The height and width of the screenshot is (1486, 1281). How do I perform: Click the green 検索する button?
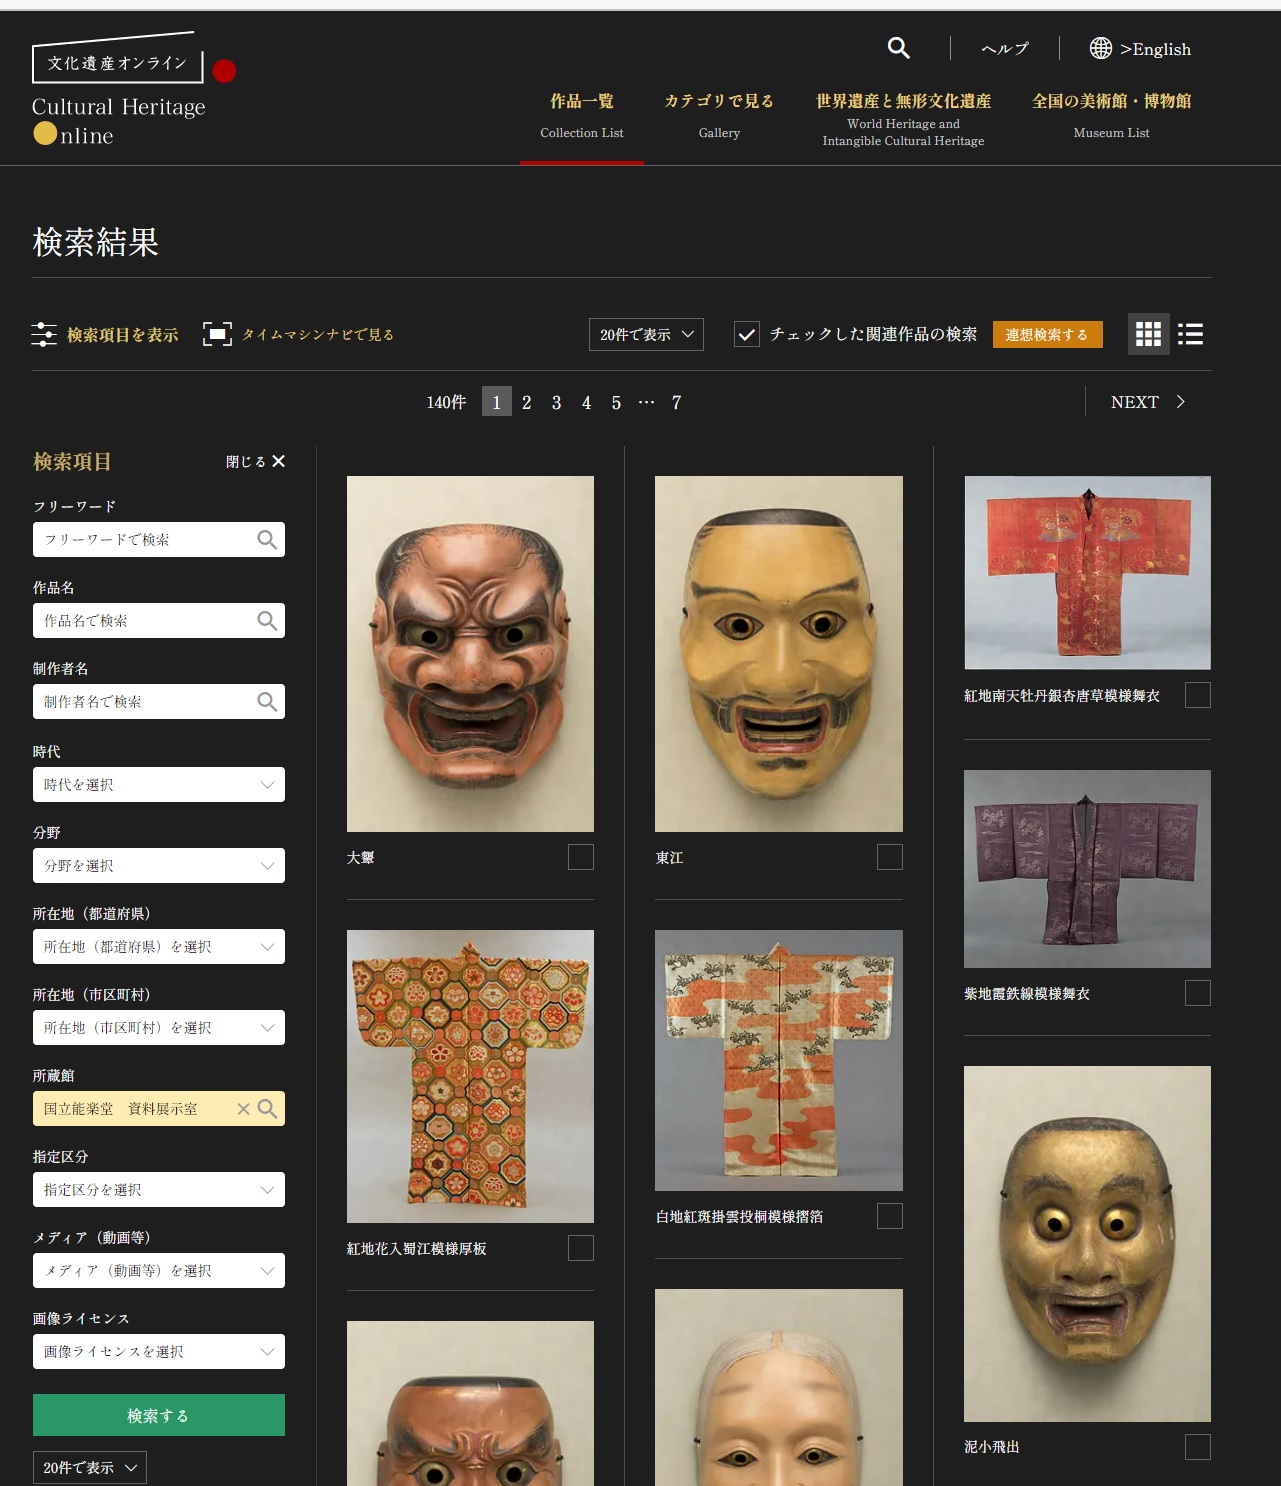pos(159,1415)
